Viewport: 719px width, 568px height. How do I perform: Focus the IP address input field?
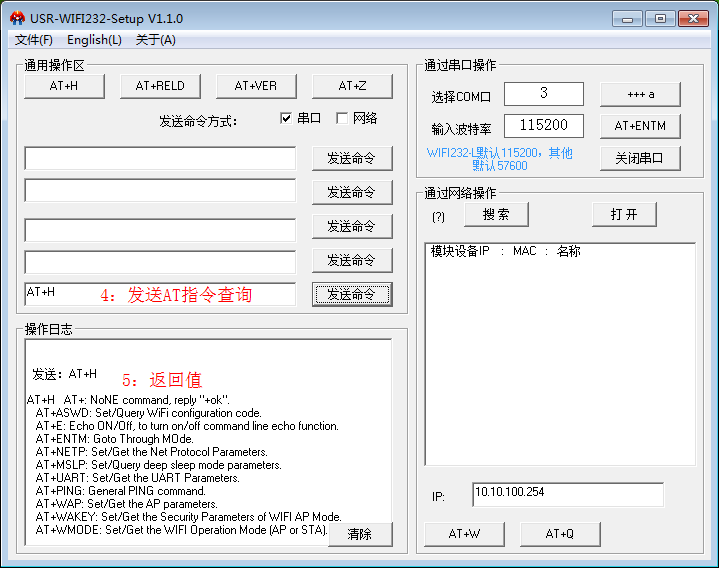567,495
